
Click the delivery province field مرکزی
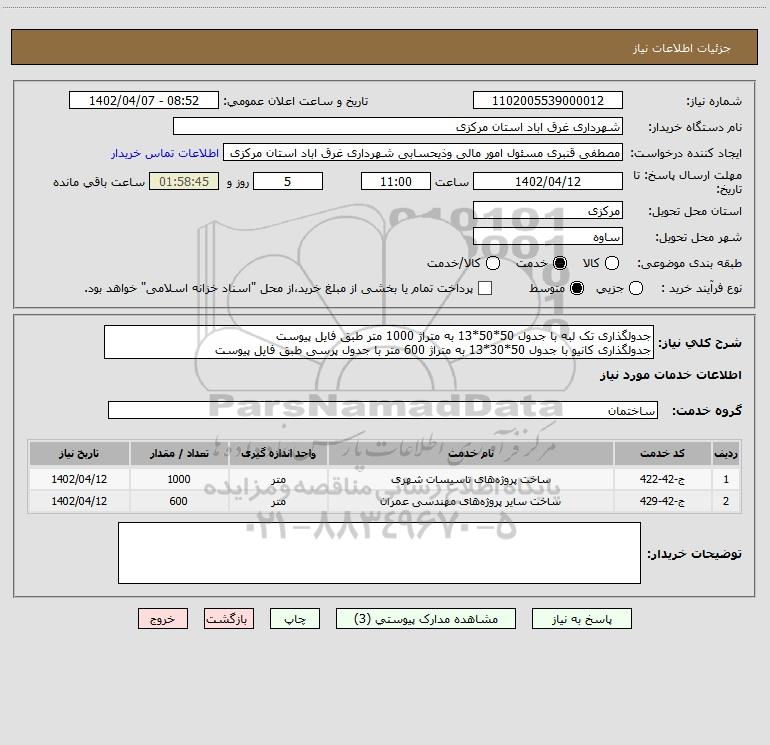[x=548, y=211]
